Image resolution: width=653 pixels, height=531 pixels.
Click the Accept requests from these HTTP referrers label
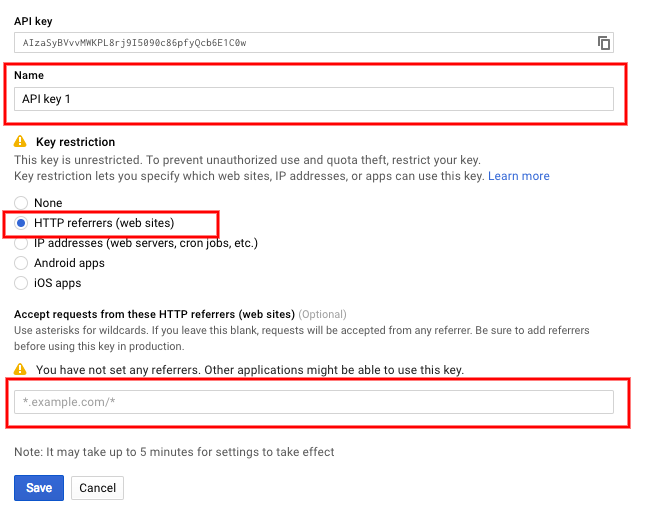click(x=154, y=314)
